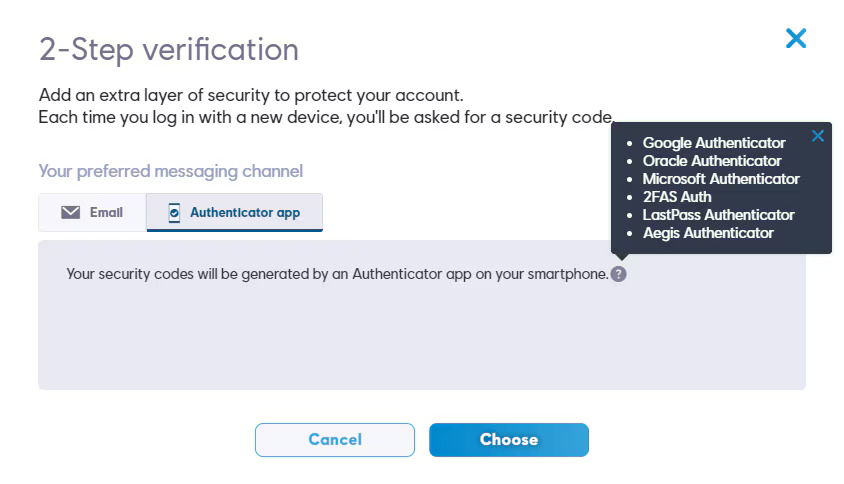Click 2FAS Auth in the tooltip list
Screen dimensions: 844x484
click(x=677, y=197)
